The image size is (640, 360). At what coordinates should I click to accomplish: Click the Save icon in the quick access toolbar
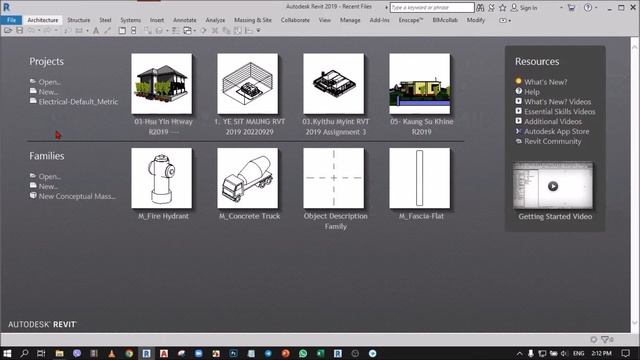click(x=19, y=31)
